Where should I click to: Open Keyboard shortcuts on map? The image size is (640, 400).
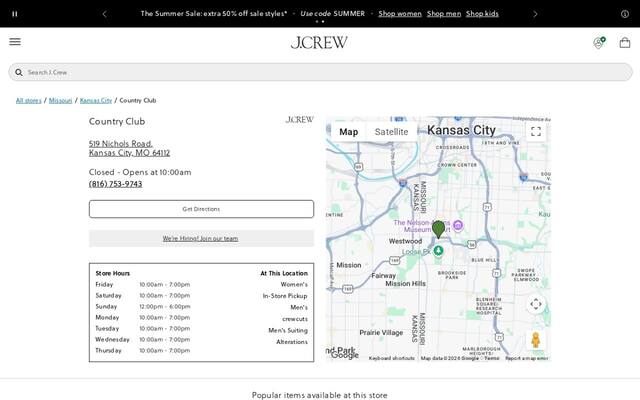(391, 358)
